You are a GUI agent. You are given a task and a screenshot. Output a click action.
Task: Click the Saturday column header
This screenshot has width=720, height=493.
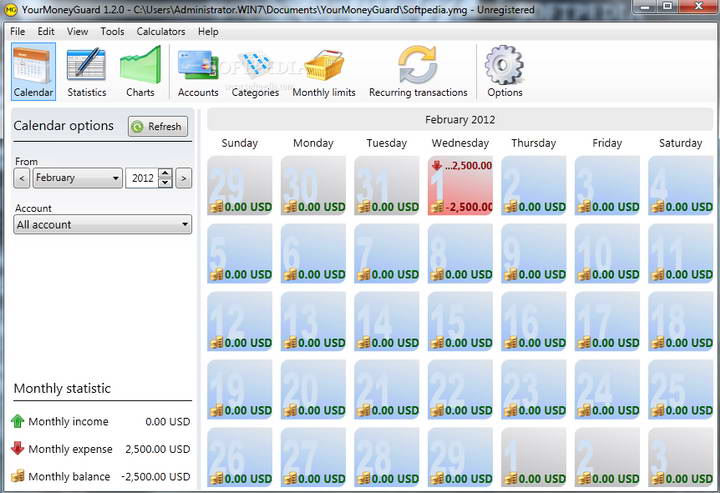click(x=681, y=143)
